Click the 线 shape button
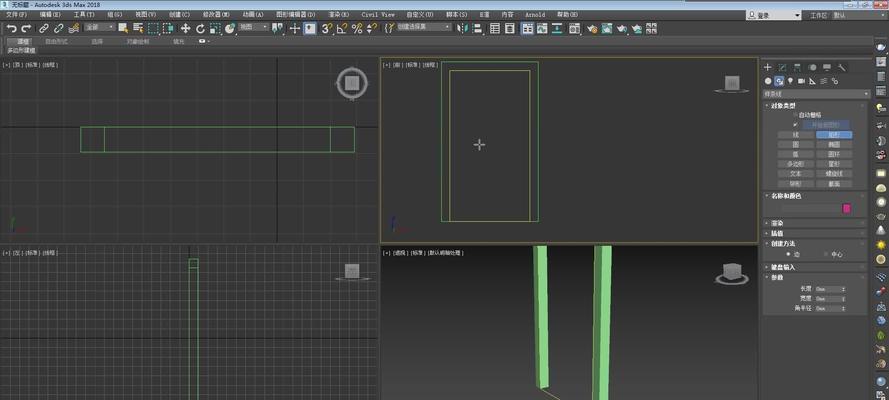The height and width of the screenshot is (400, 889). tap(795, 135)
